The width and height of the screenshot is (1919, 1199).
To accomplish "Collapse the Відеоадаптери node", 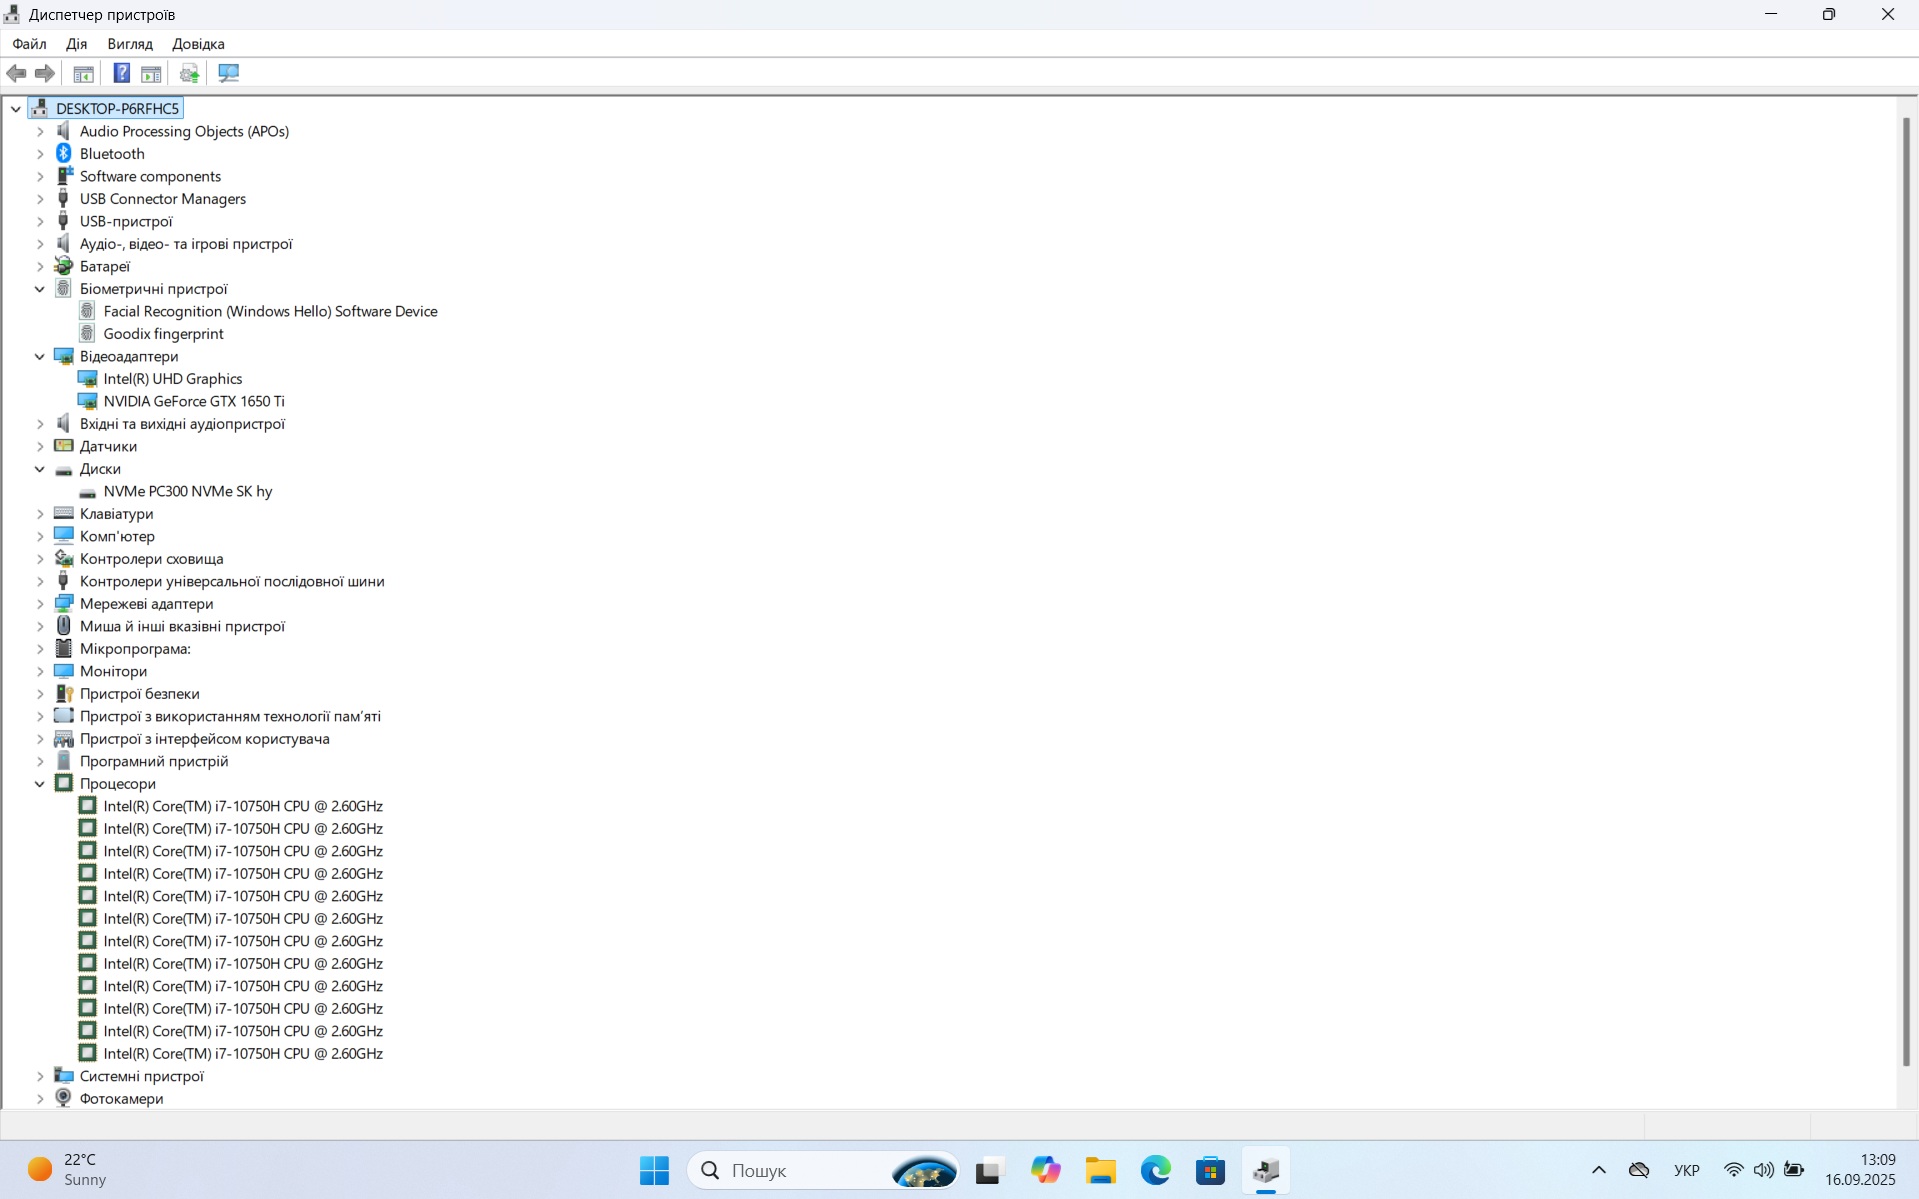I will (x=40, y=356).
